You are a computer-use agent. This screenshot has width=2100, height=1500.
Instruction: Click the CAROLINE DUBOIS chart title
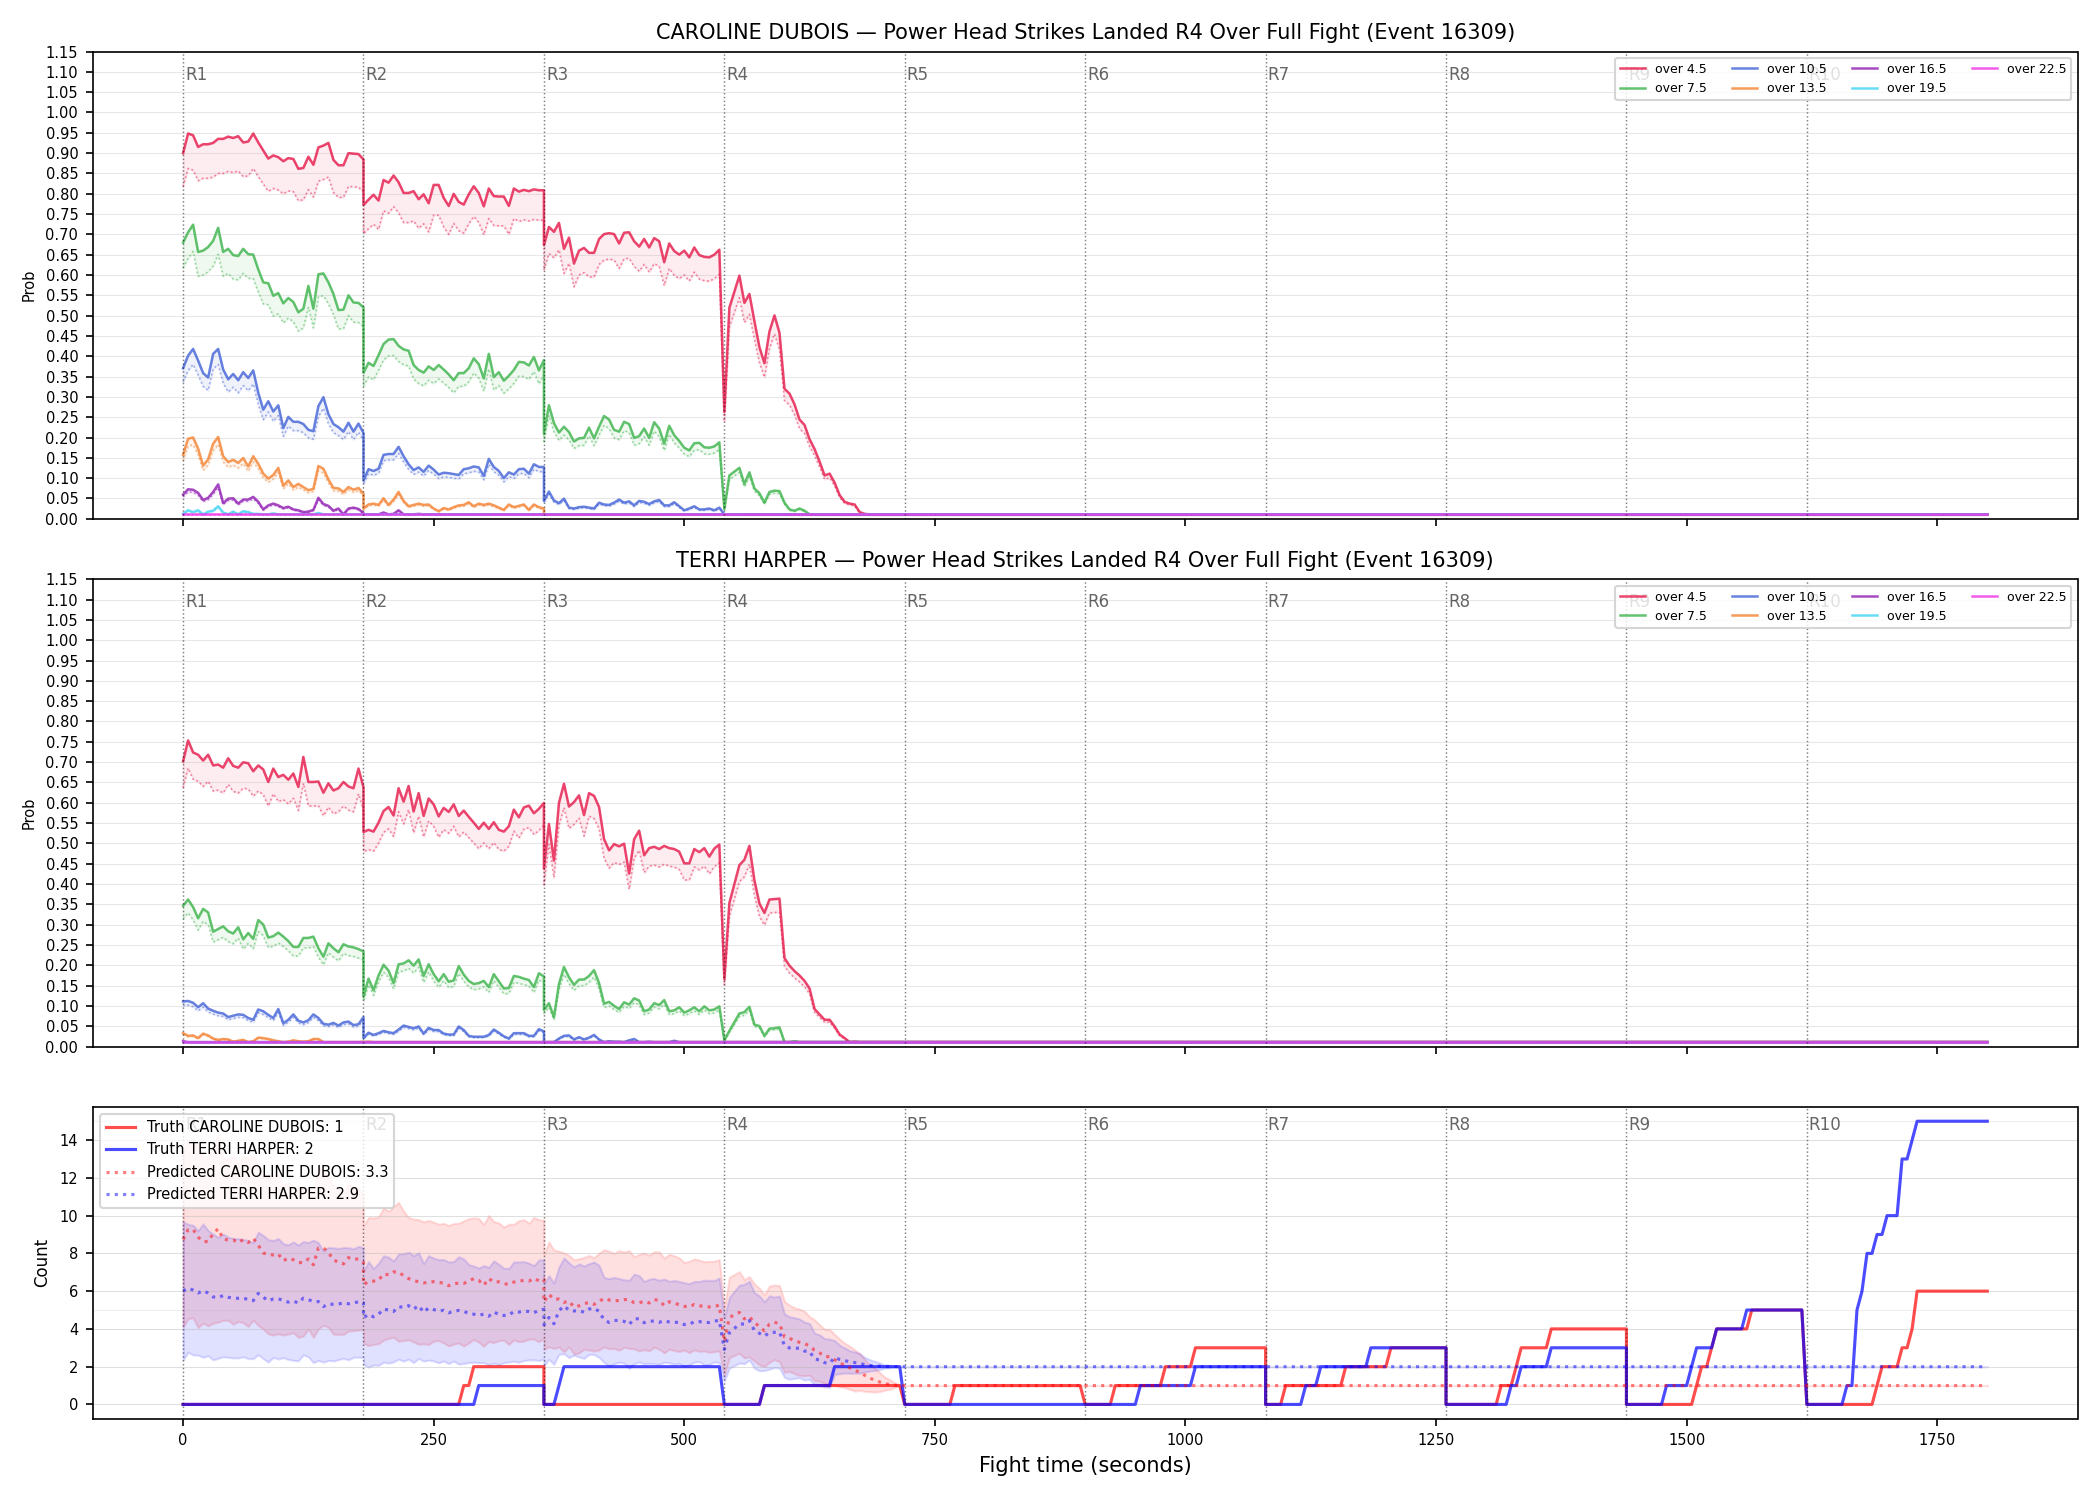click(x=1085, y=32)
